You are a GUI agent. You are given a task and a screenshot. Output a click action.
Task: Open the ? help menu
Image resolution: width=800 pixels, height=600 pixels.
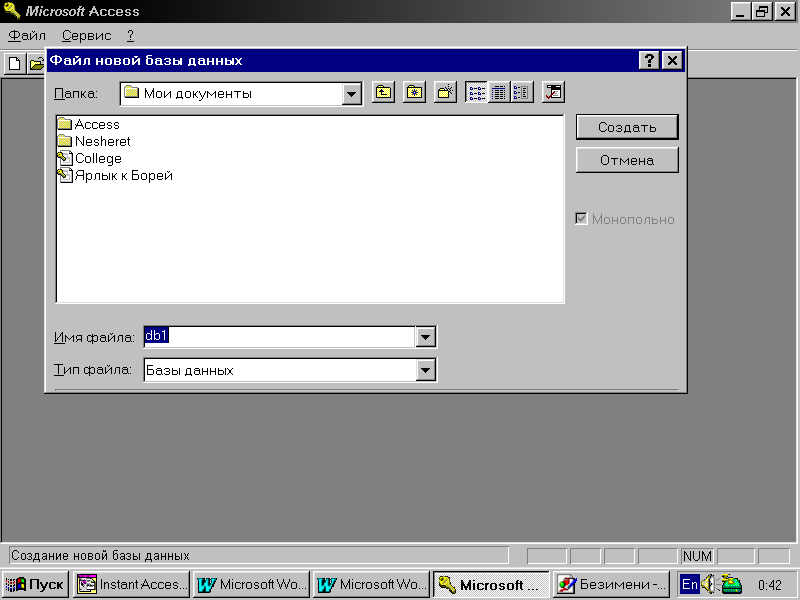130,35
